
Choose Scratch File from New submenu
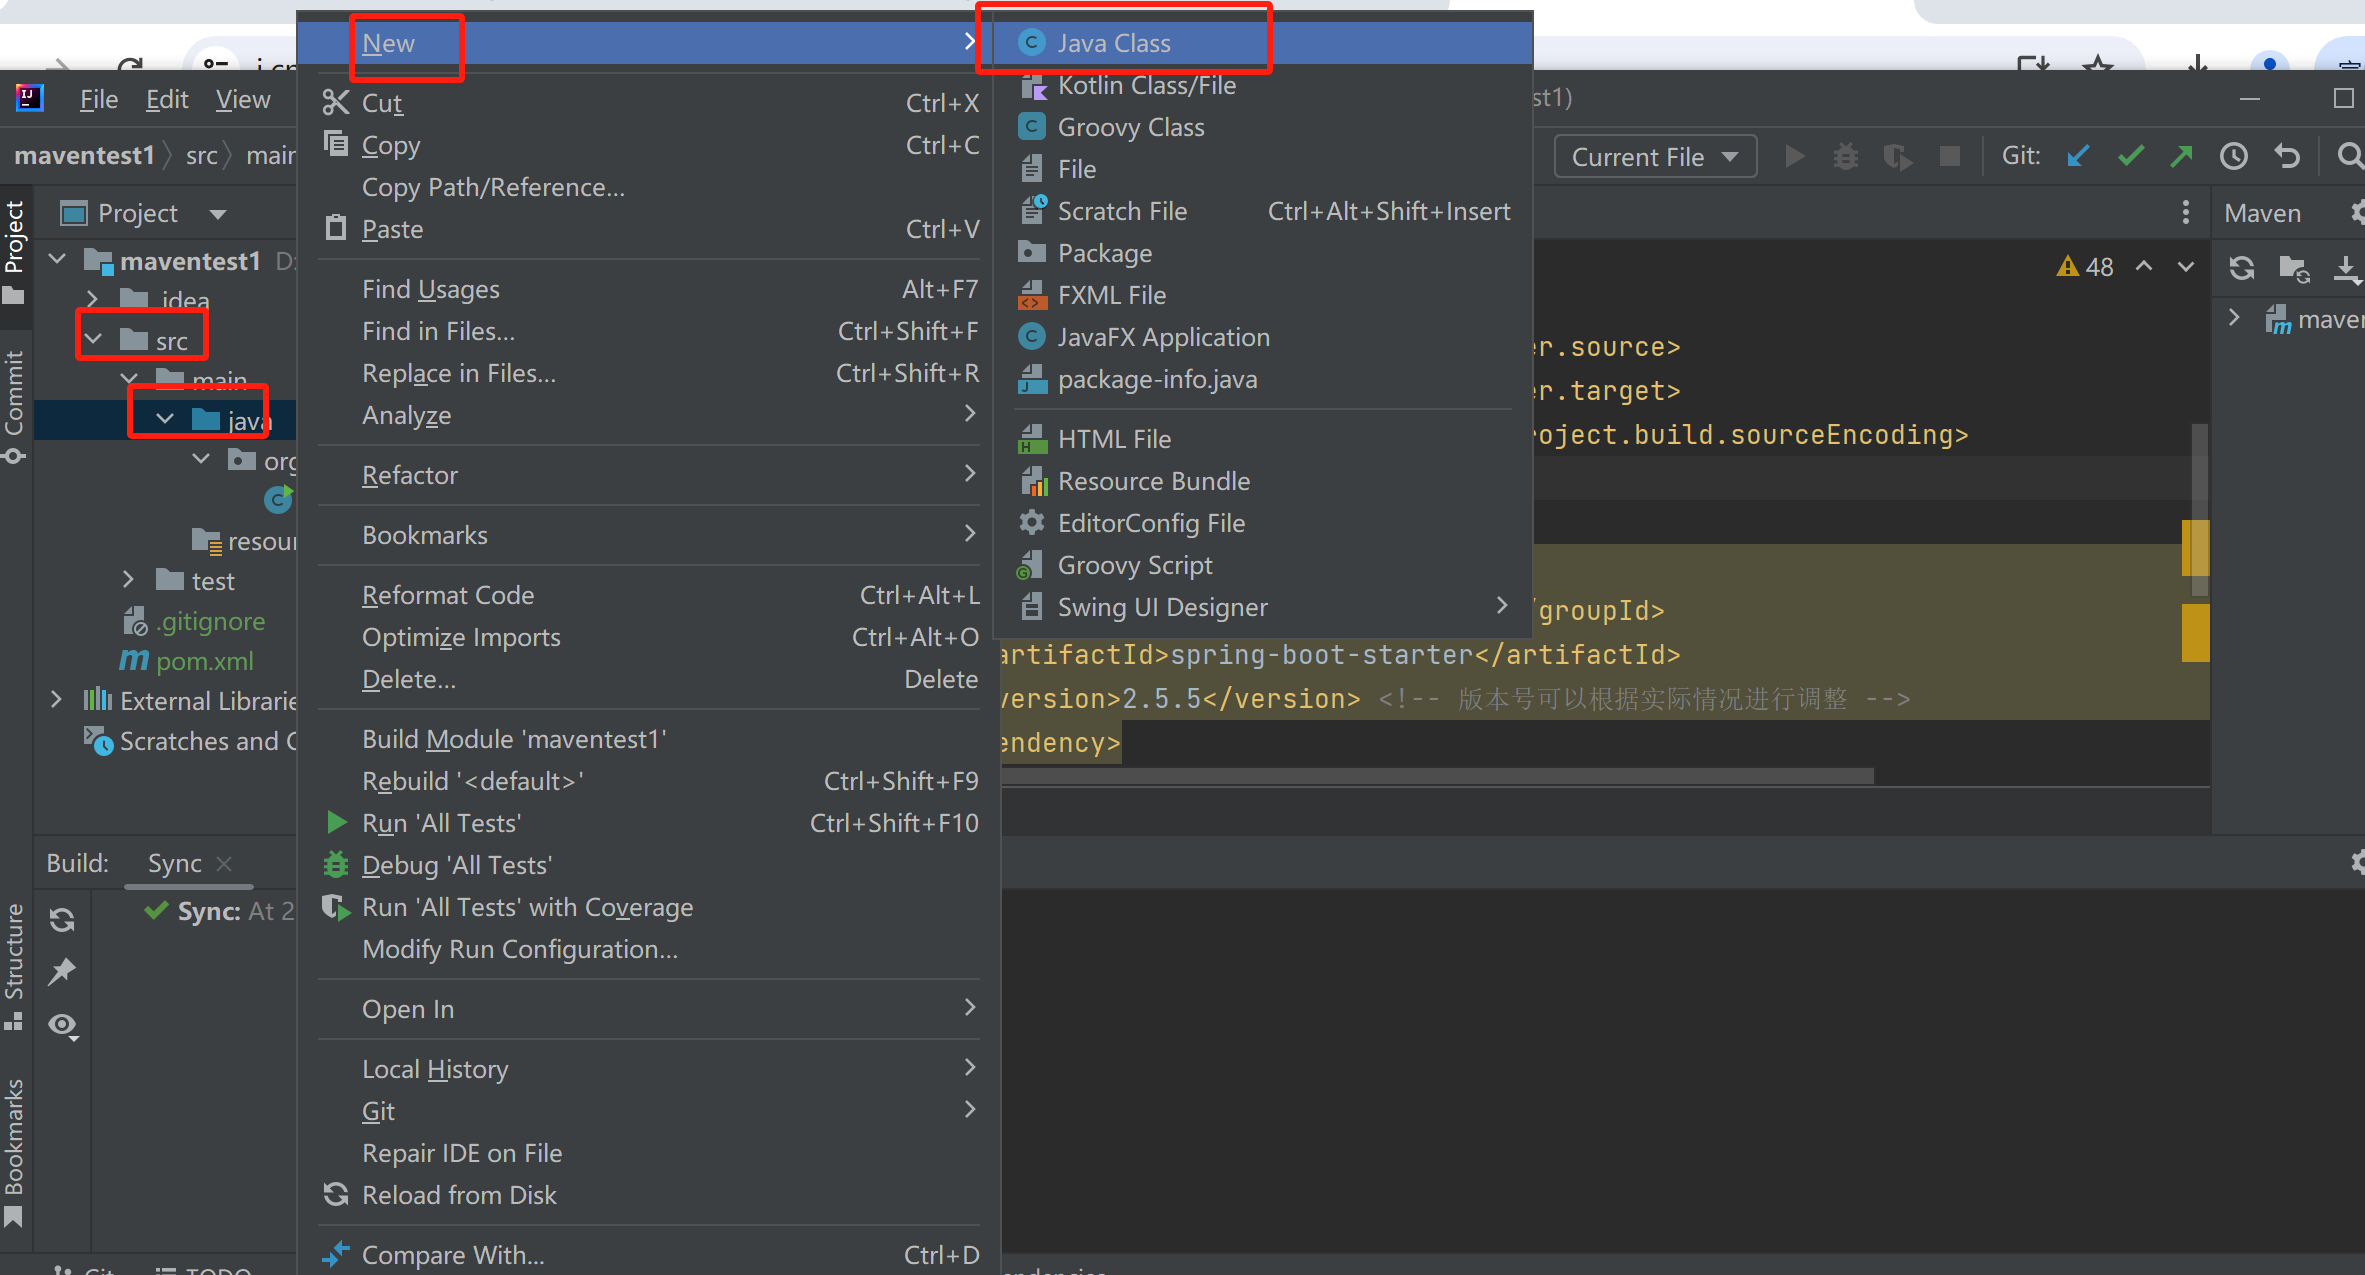[1264, 211]
